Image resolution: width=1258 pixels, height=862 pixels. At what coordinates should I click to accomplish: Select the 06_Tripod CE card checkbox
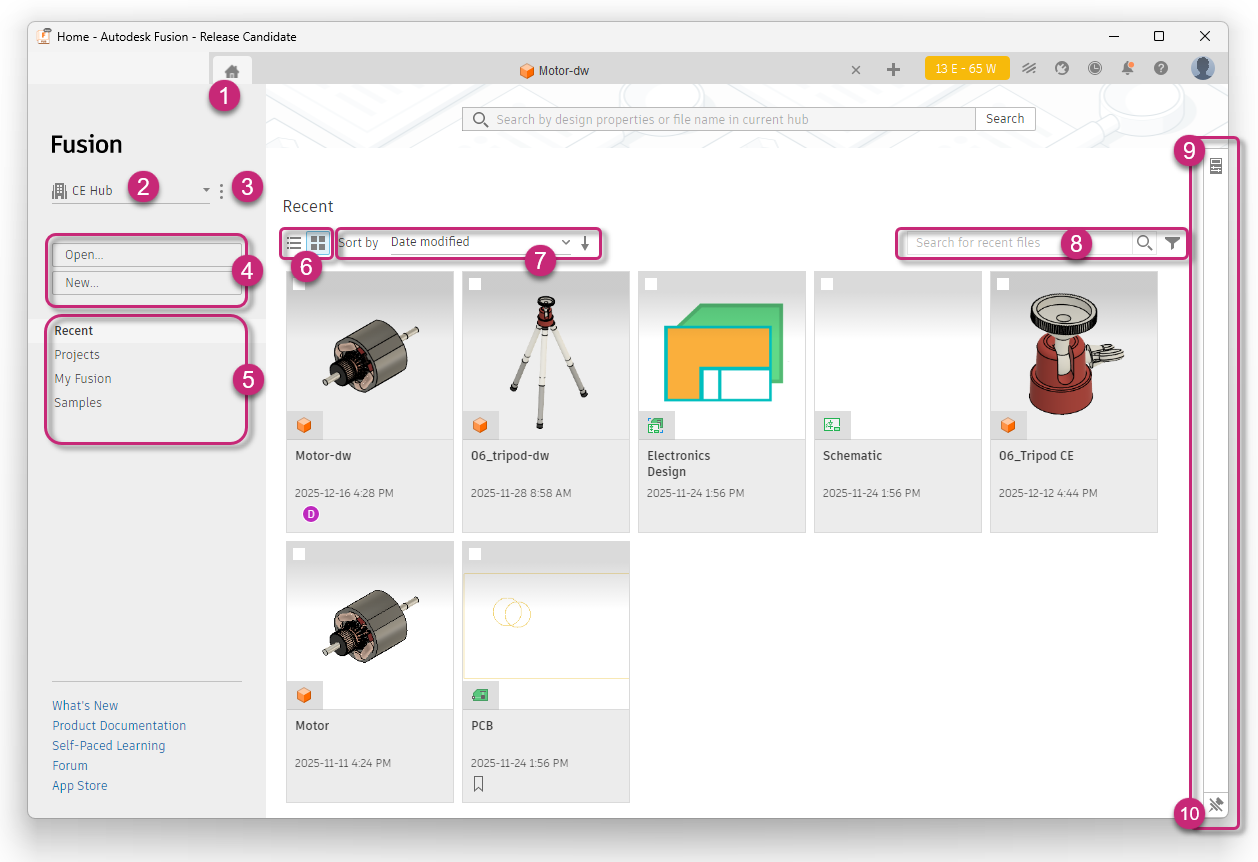click(x=1003, y=284)
